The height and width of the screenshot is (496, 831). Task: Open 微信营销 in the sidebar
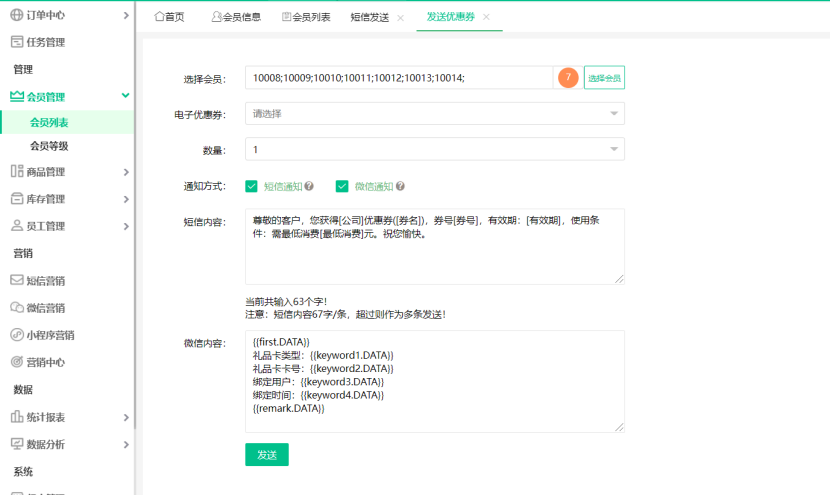(46, 308)
